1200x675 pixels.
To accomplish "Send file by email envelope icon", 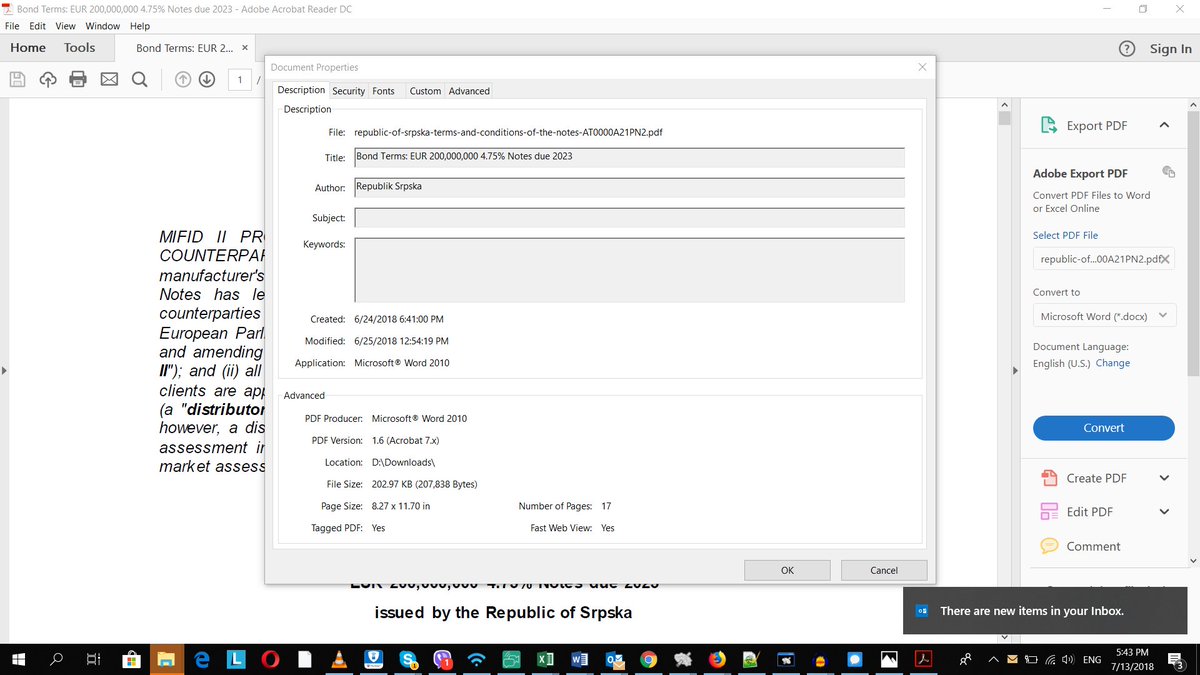I will [x=108, y=80].
